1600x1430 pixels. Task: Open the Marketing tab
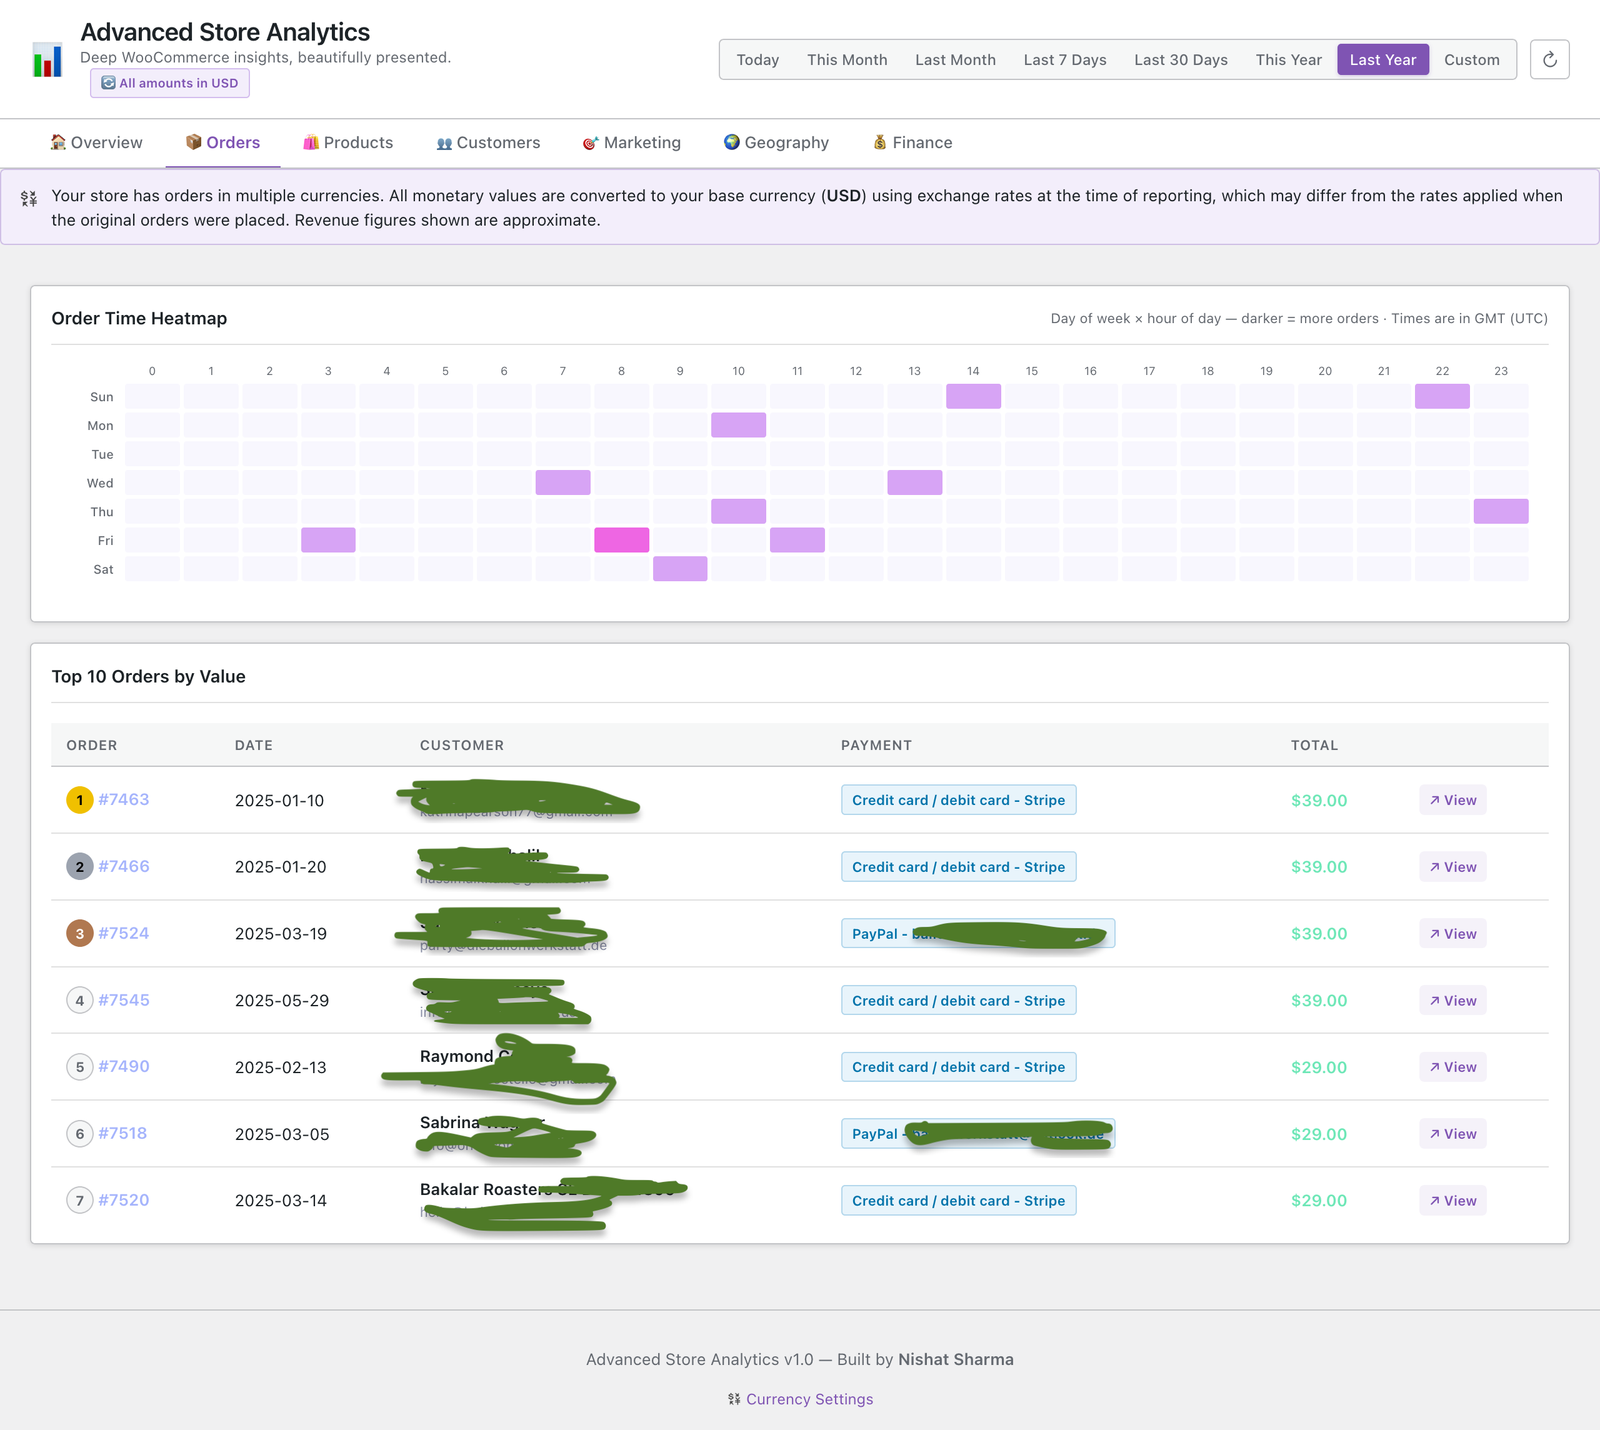pos(631,143)
